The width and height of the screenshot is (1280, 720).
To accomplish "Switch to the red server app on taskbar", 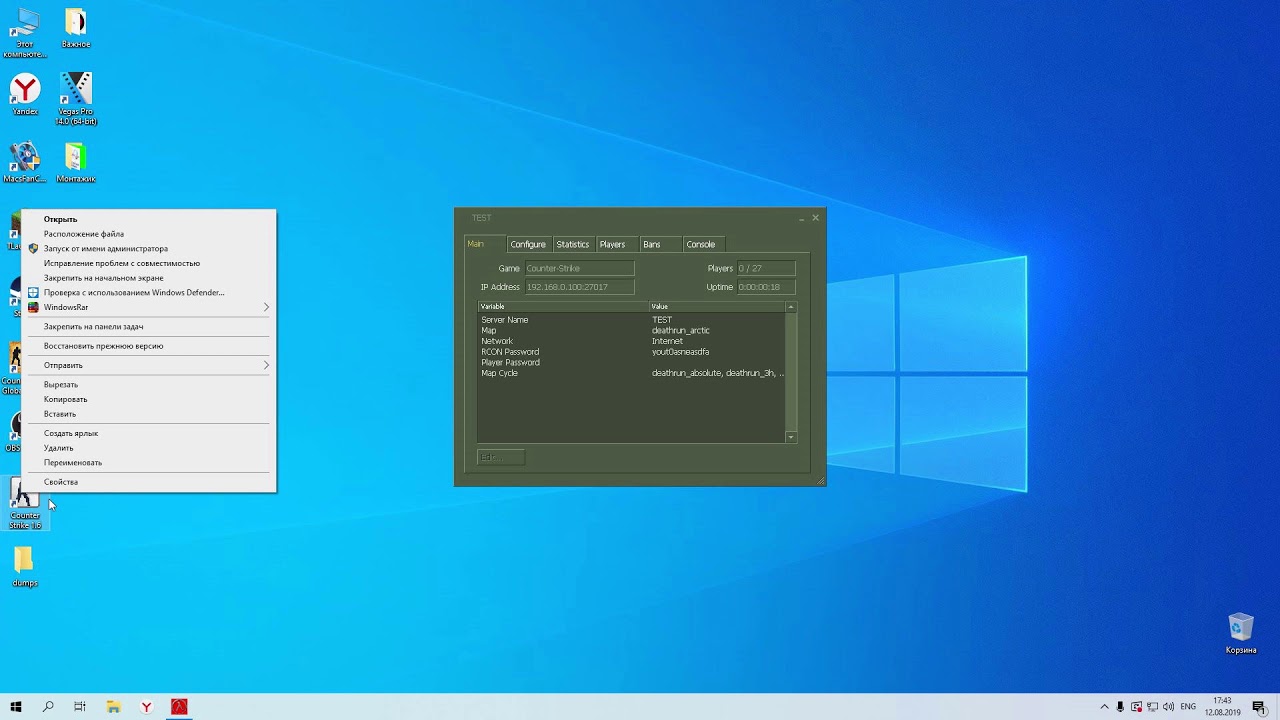I will 179,707.
